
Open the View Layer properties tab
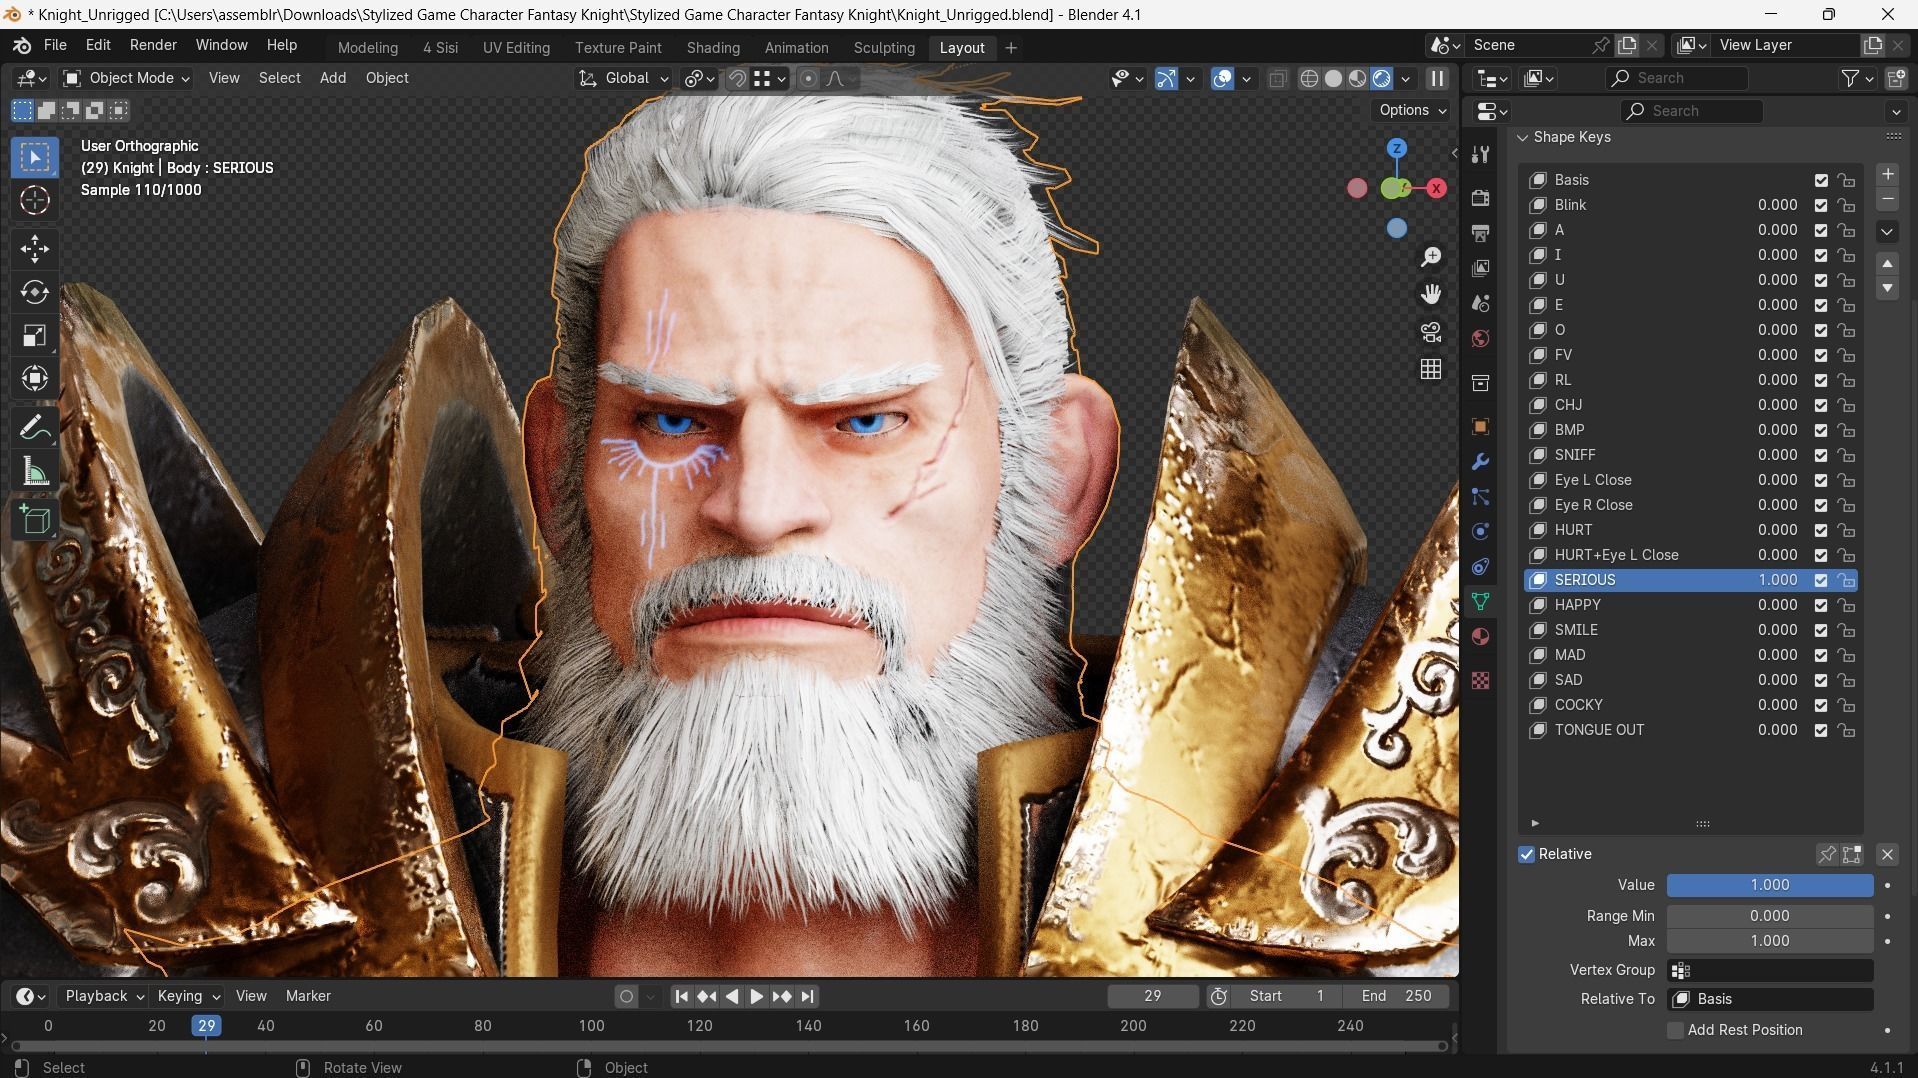[1480, 268]
